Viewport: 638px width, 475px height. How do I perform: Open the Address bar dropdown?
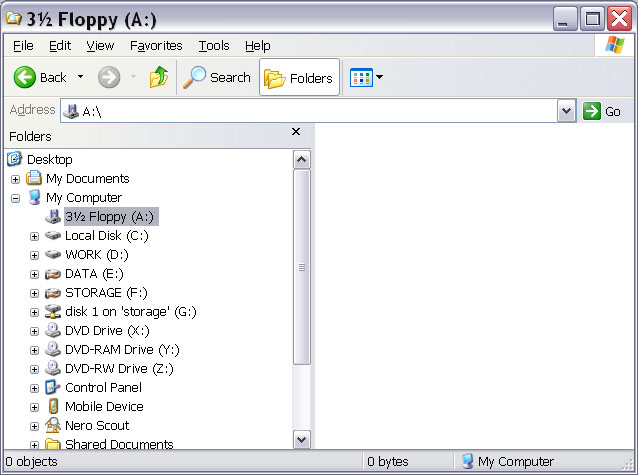click(x=566, y=111)
